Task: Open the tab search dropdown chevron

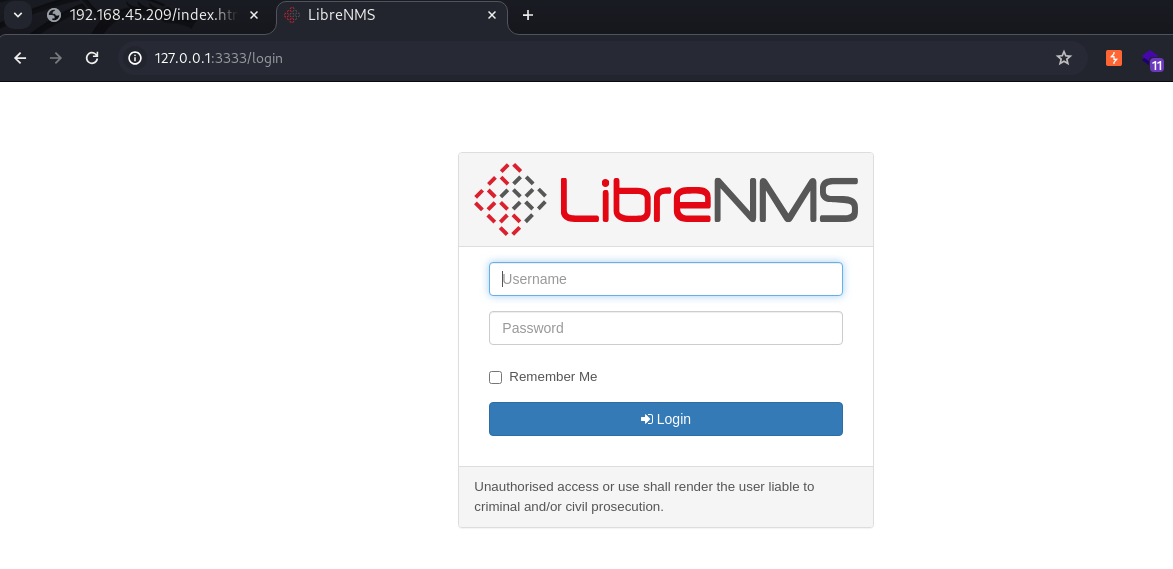Action: tap(18, 15)
